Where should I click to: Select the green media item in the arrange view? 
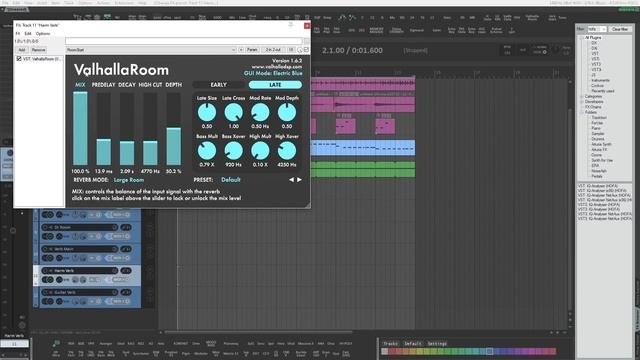tap(363, 169)
